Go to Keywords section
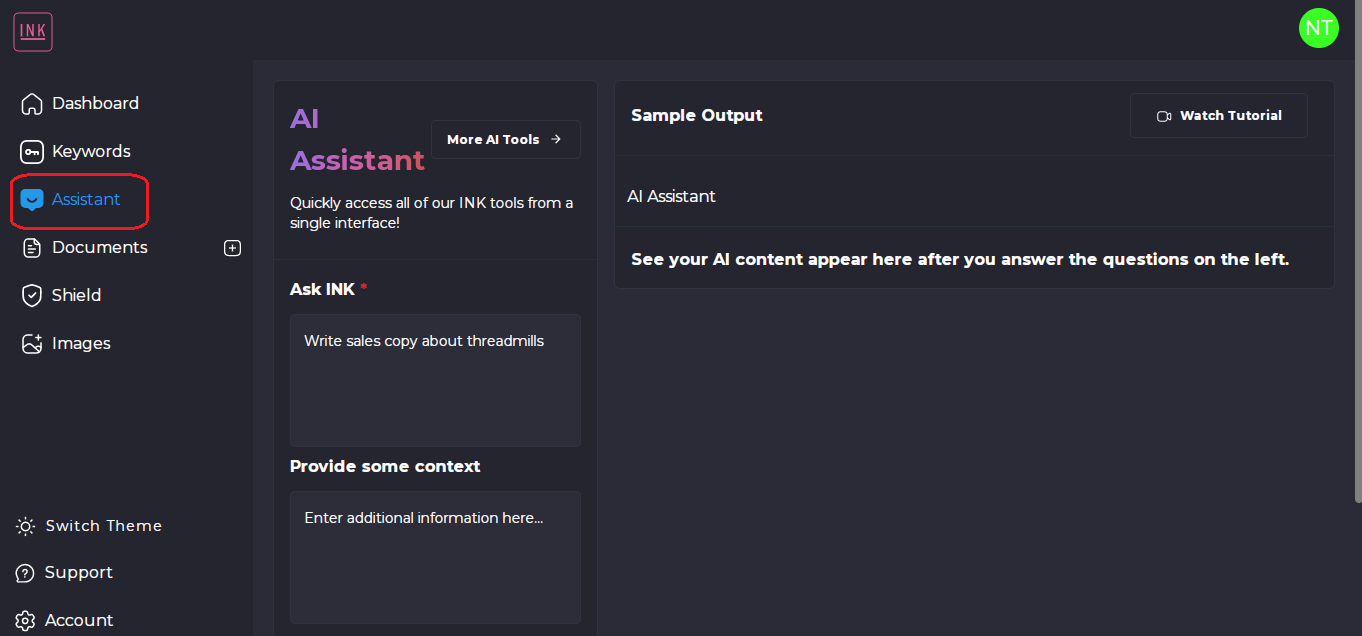The image size is (1362, 636). 91,151
